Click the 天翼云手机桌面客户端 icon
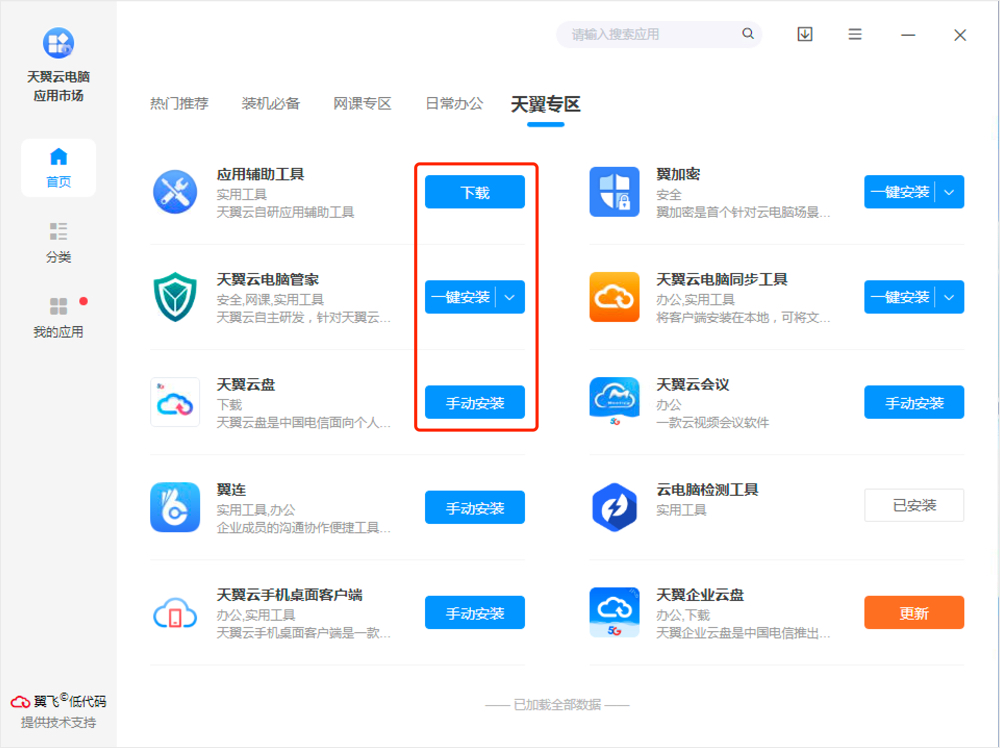Screen dimensions: 1000x748 click(175, 613)
